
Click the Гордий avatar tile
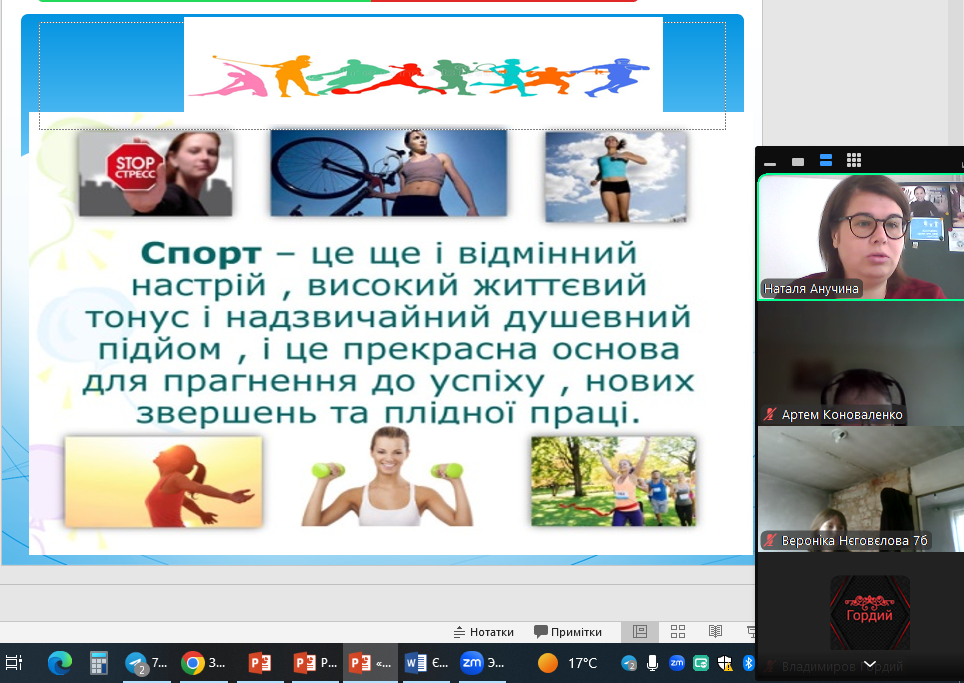click(869, 612)
